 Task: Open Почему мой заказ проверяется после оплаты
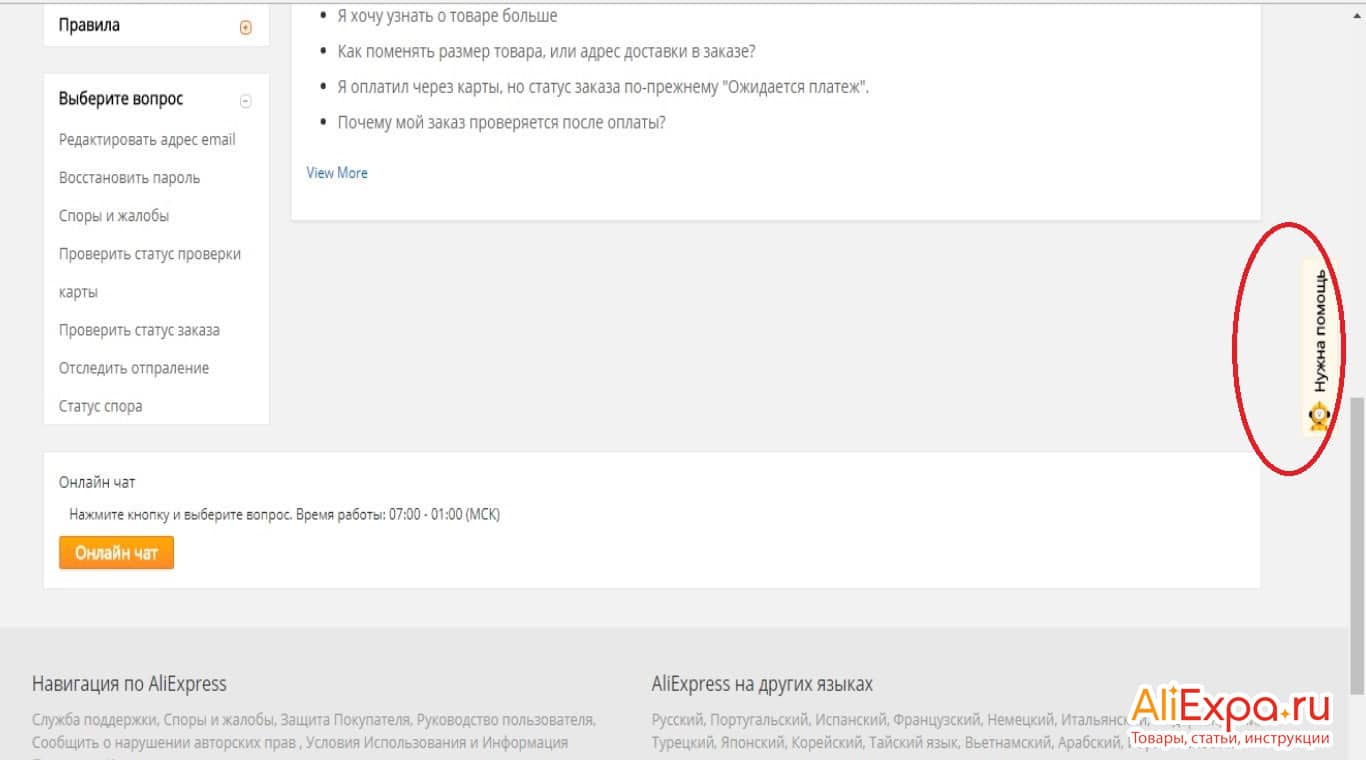501,123
